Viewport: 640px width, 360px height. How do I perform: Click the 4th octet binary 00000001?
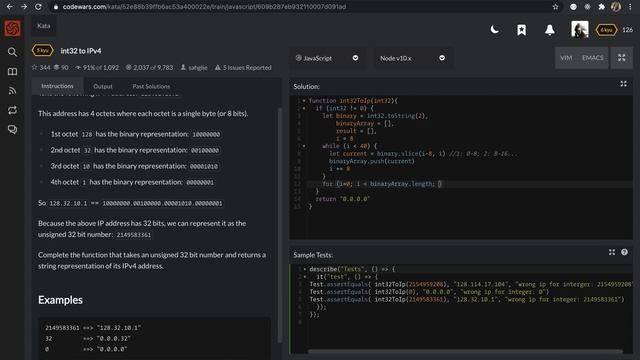point(200,182)
